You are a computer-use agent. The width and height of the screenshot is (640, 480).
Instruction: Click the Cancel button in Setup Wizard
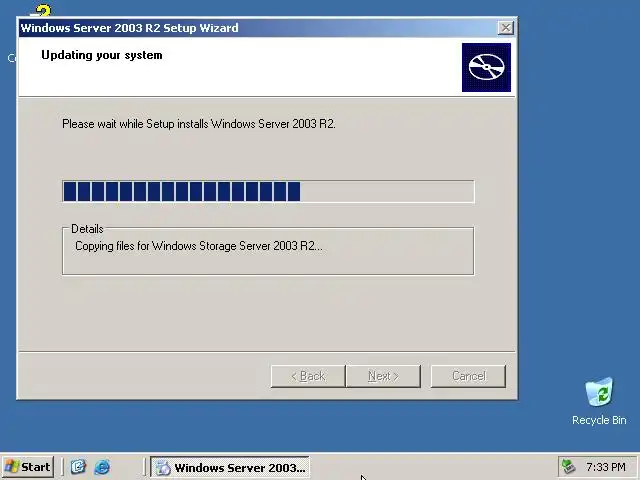click(x=469, y=376)
